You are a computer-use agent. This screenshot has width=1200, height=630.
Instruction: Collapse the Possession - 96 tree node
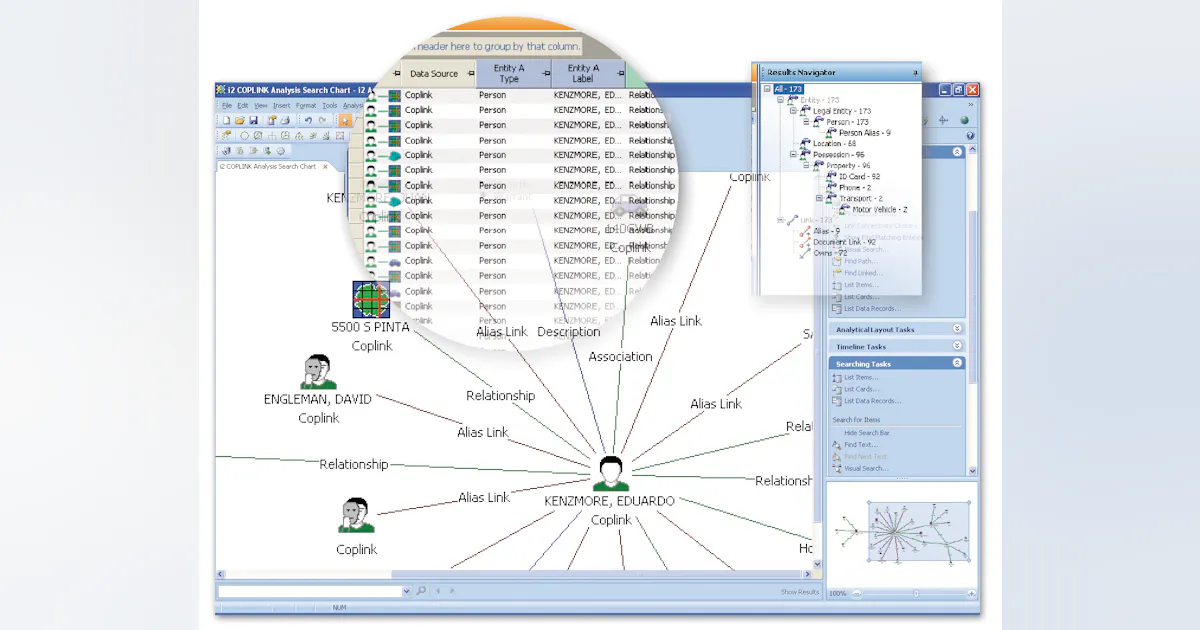pos(793,154)
